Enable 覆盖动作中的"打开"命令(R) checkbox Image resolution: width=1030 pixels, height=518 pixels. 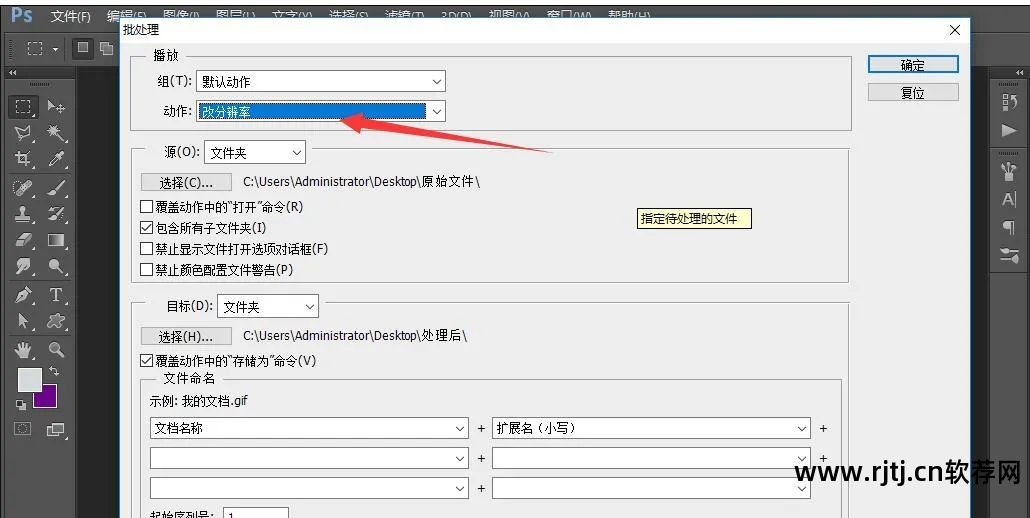pos(146,207)
